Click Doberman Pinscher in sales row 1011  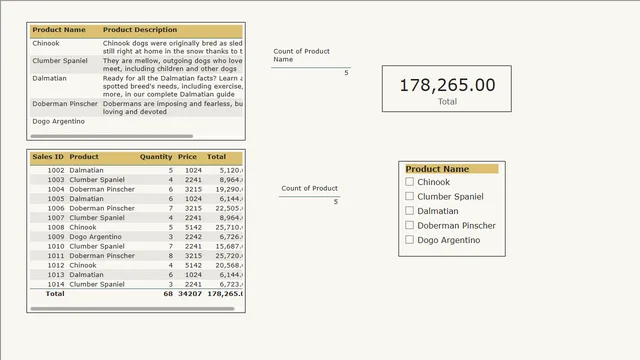(102, 256)
